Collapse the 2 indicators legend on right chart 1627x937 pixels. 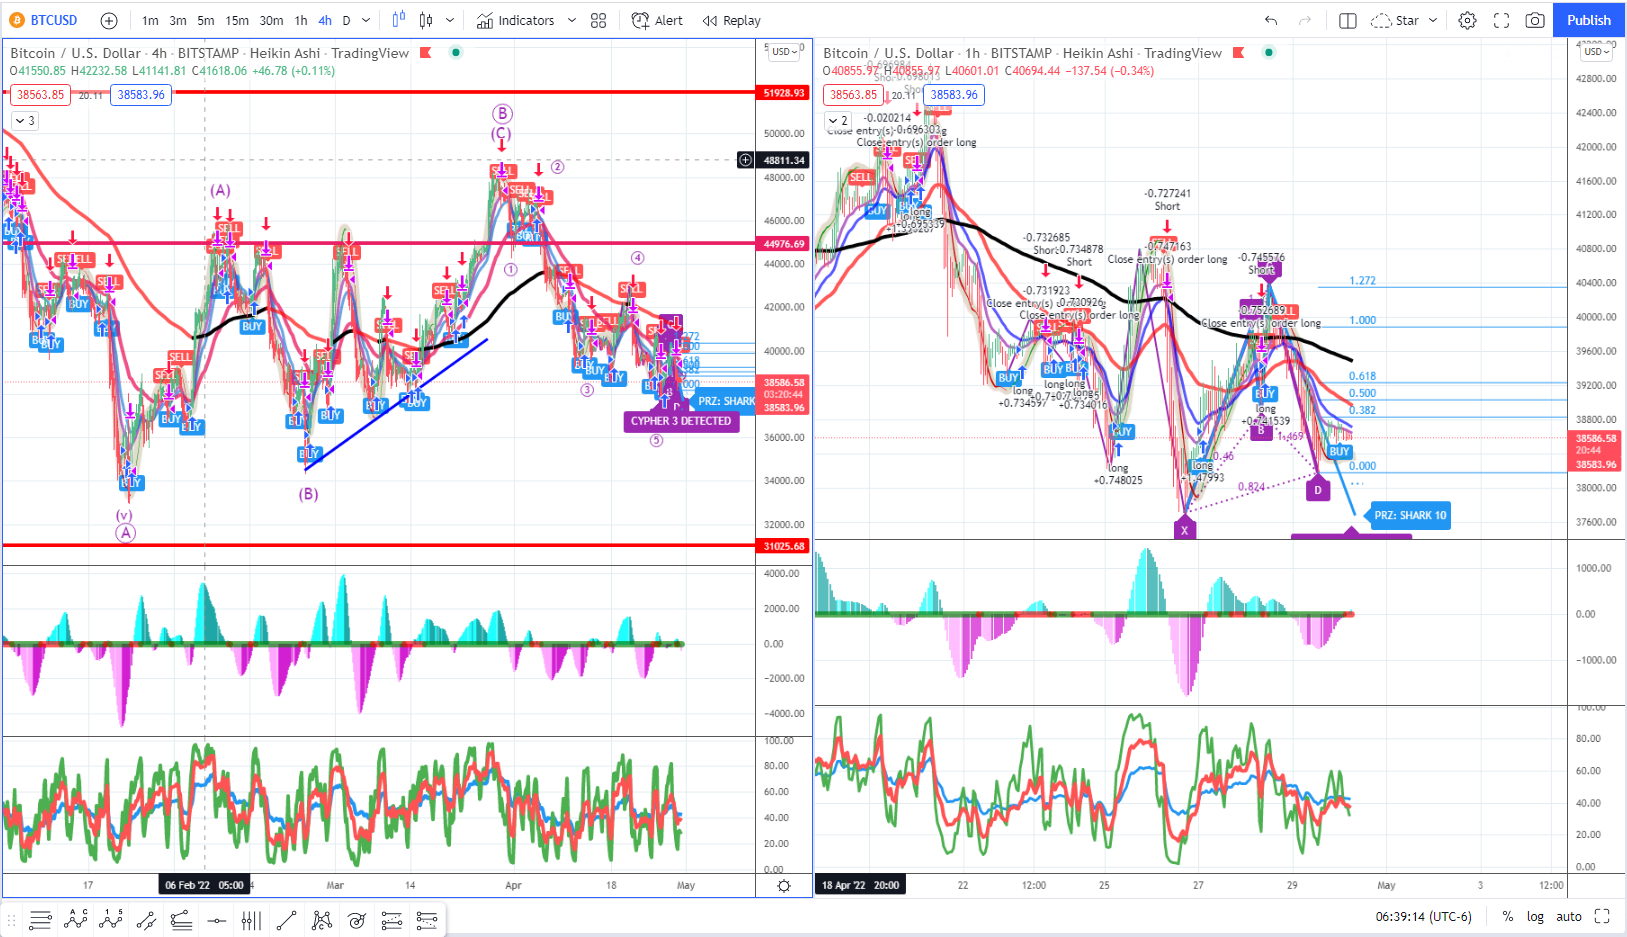837,121
